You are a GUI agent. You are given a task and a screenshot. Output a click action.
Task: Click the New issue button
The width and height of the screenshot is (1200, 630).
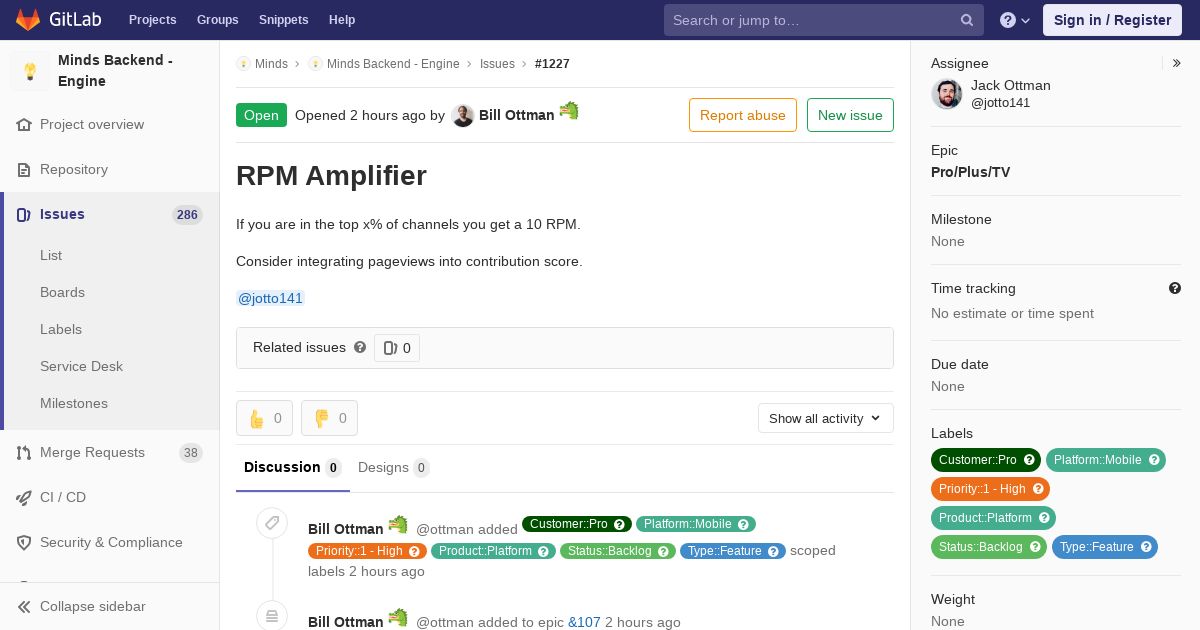click(x=850, y=115)
